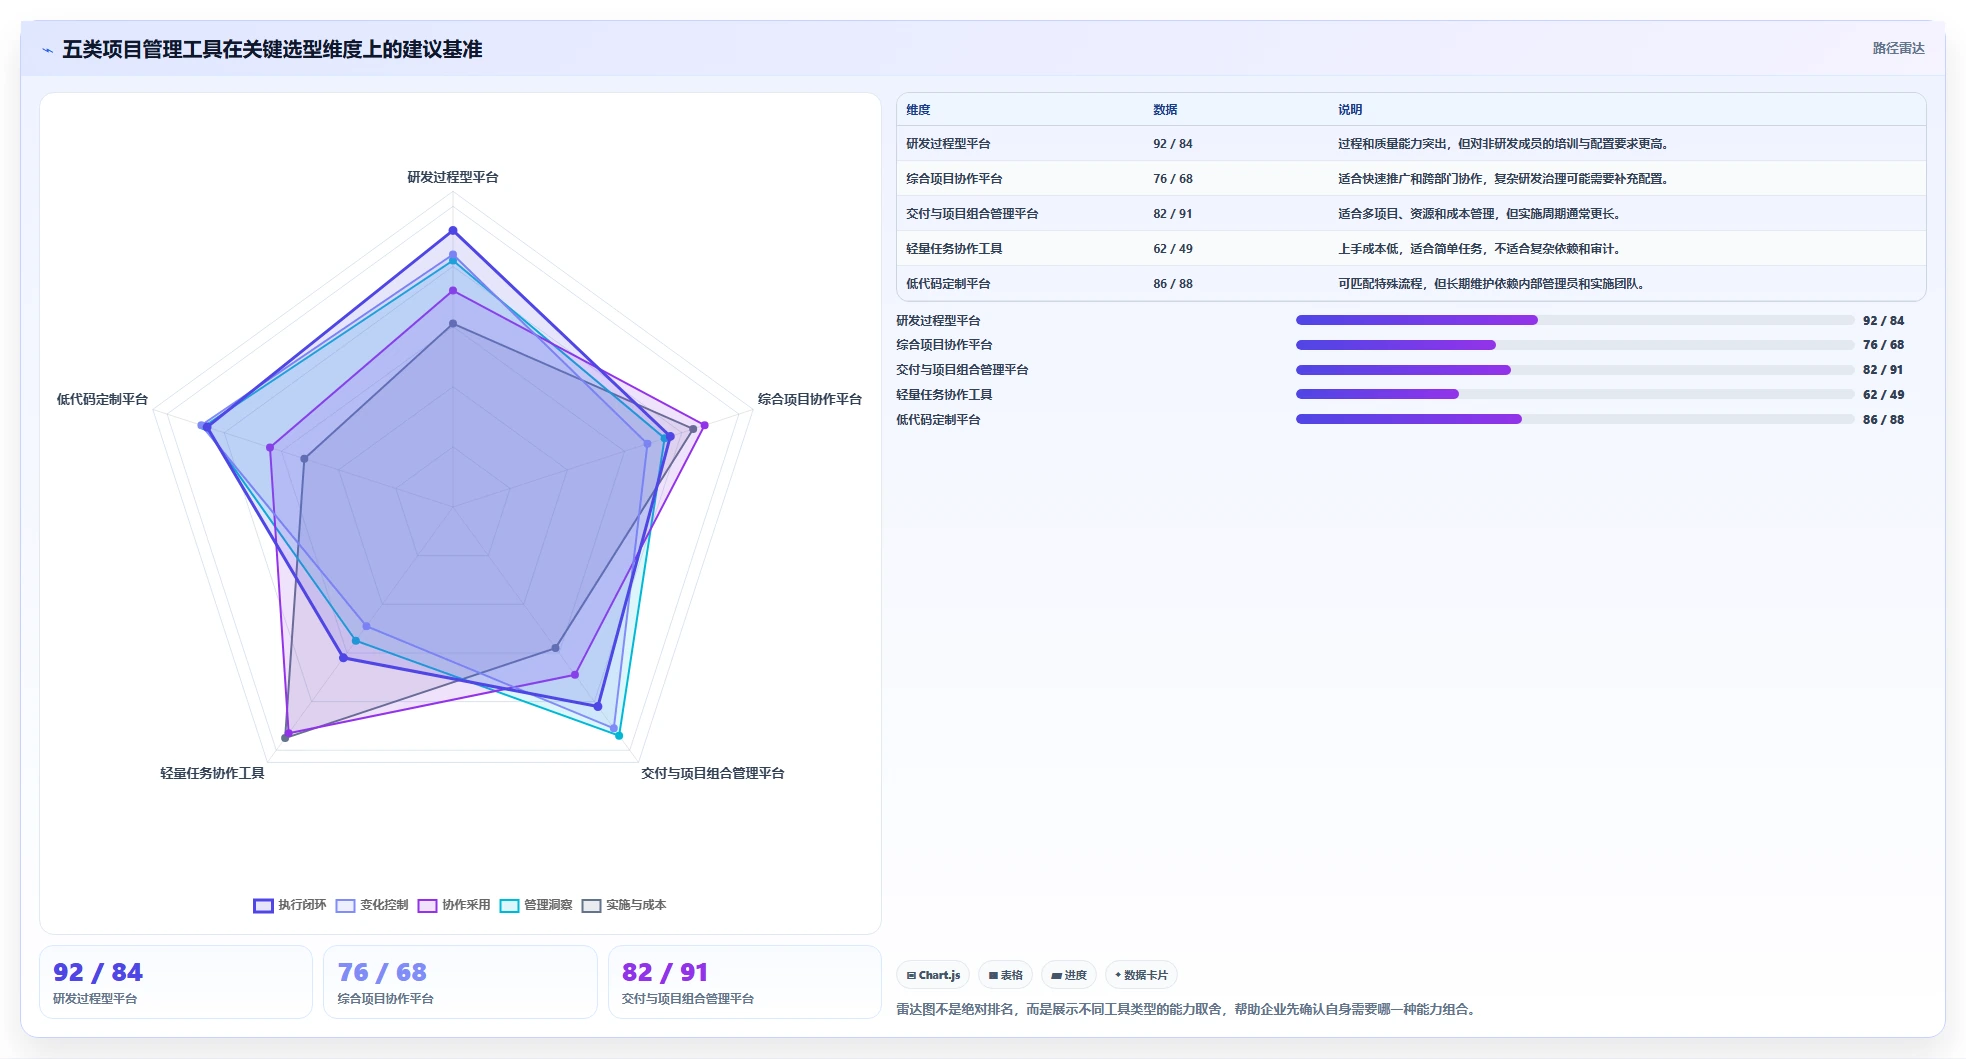Click the 综合项目协作平台 progress bar
The height and width of the screenshot is (1059, 1966).
(x=1574, y=345)
